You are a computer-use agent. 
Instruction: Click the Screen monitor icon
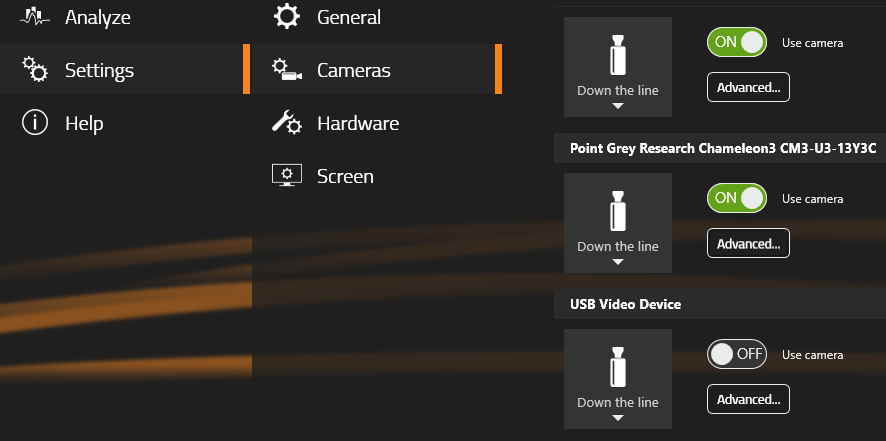(x=287, y=175)
